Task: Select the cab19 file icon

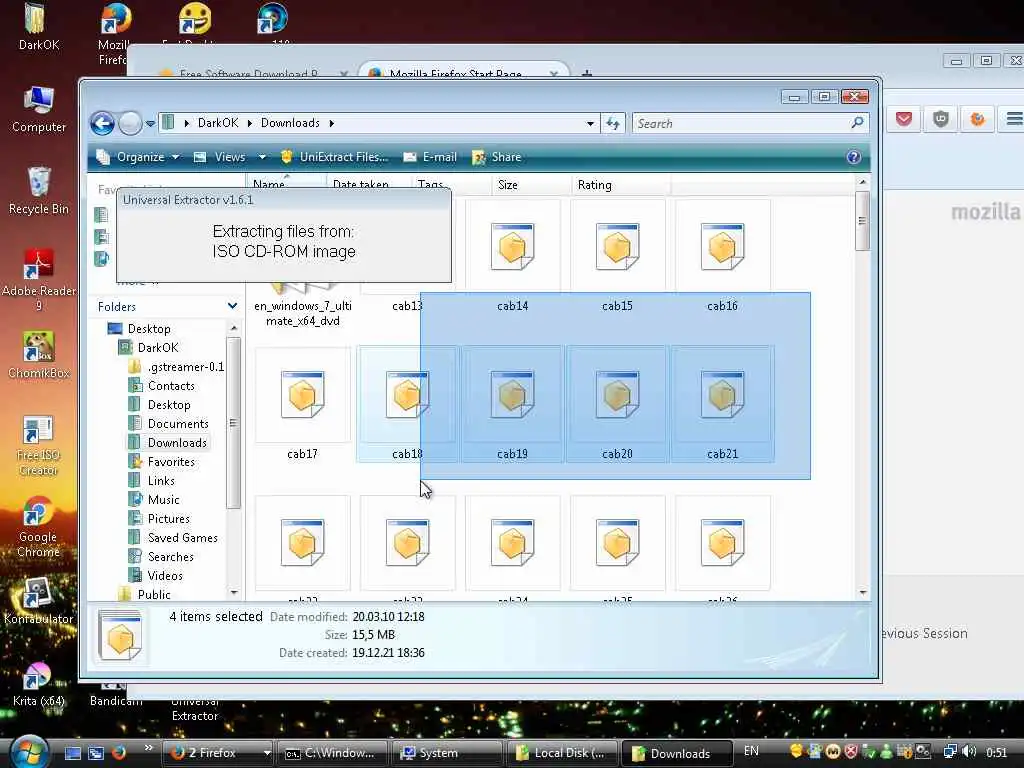Action: pyautogui.click(x=512, y=395)
